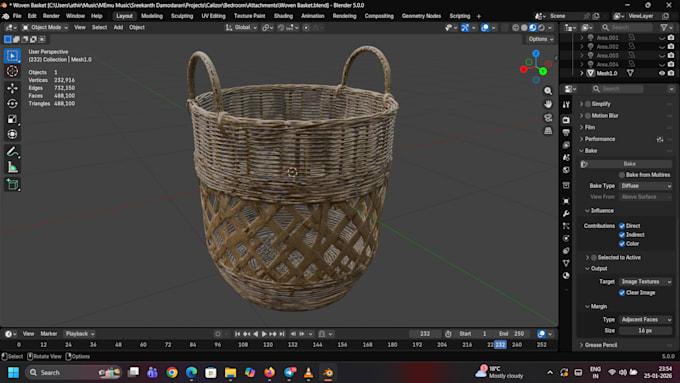This screenshot has height=383, width=680.
Task: Enable the Selected to Active checkbox
Action: tap(594, 258)
